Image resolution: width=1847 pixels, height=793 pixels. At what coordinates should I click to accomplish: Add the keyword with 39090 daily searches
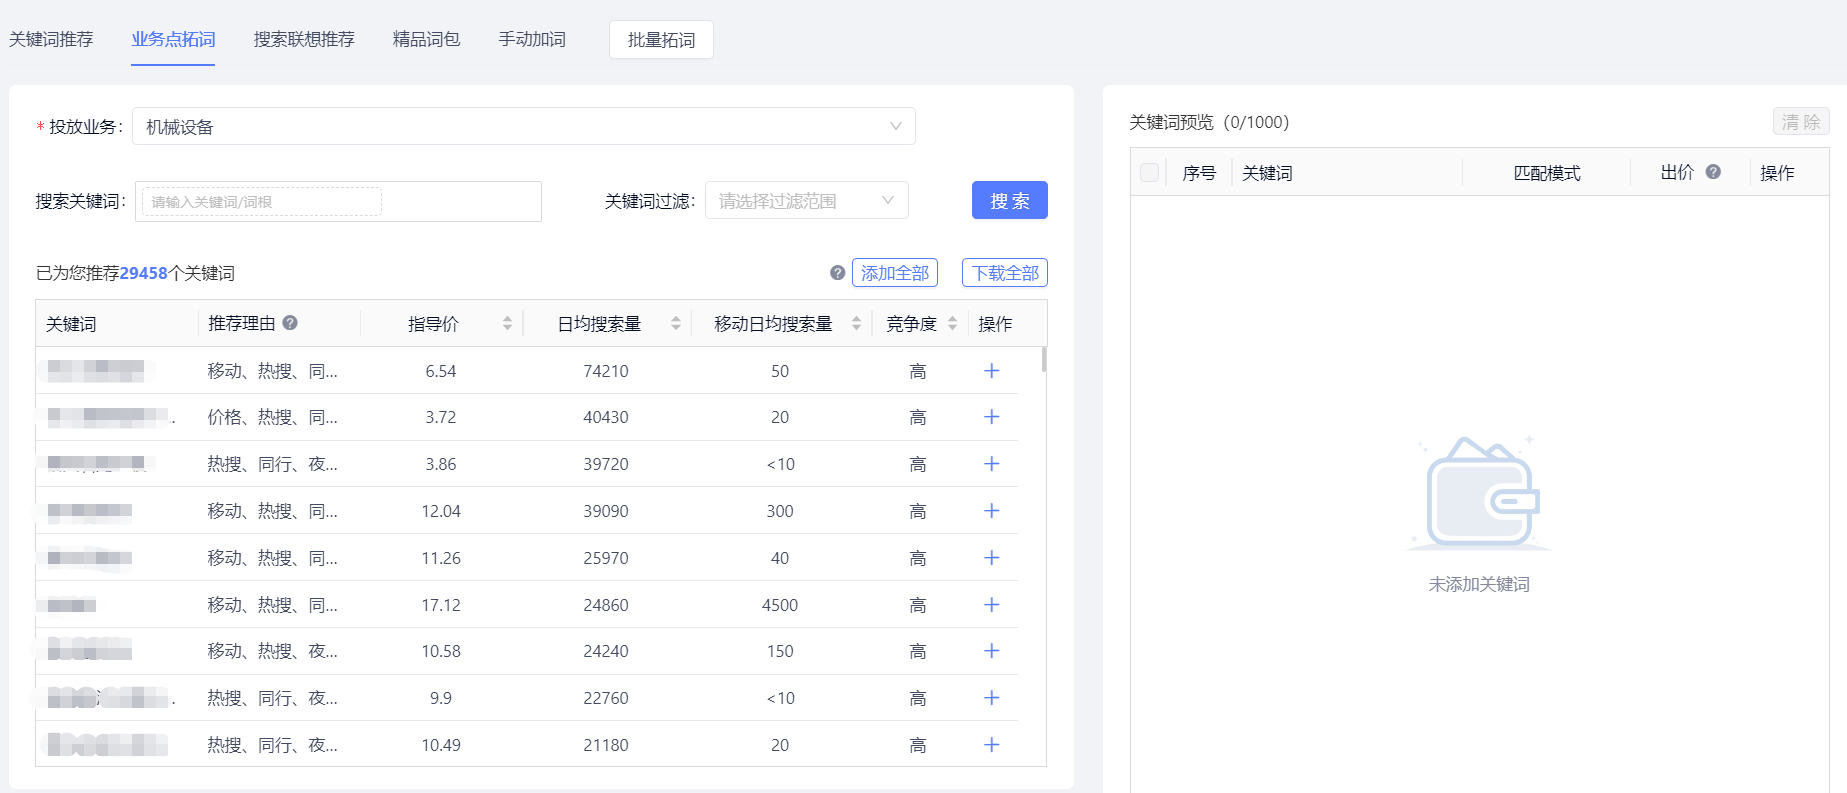coord(992,511)
